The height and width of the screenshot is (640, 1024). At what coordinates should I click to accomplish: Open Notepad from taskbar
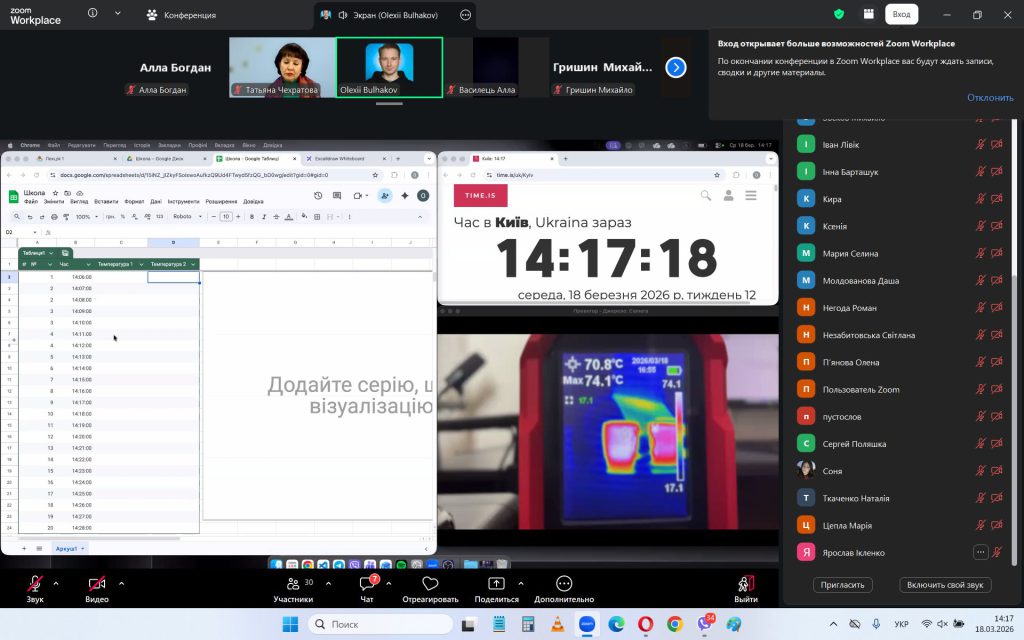(498, 624)
